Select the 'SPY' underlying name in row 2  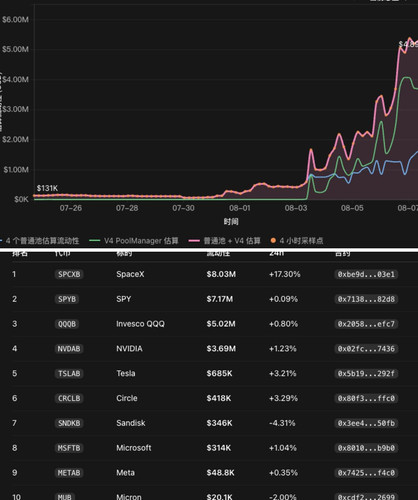pos(124,299)
